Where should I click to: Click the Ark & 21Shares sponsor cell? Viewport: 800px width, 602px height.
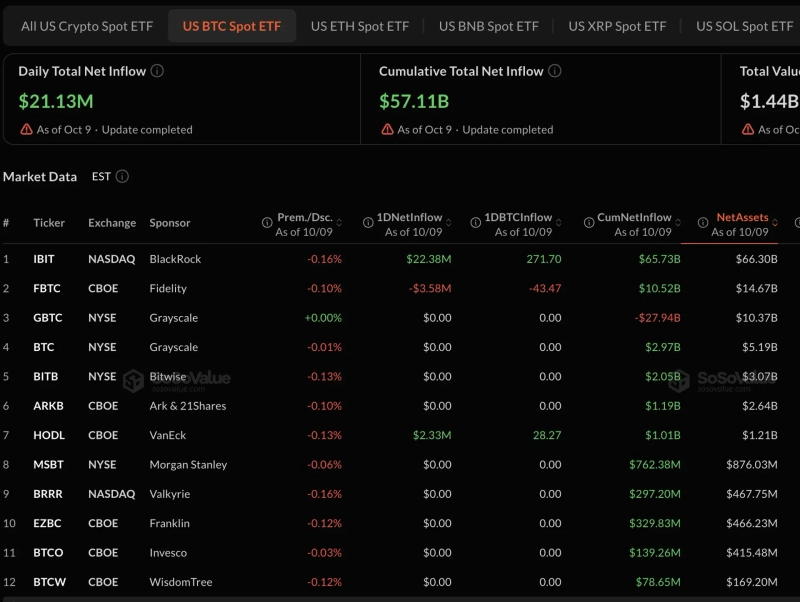coord(188,406)
